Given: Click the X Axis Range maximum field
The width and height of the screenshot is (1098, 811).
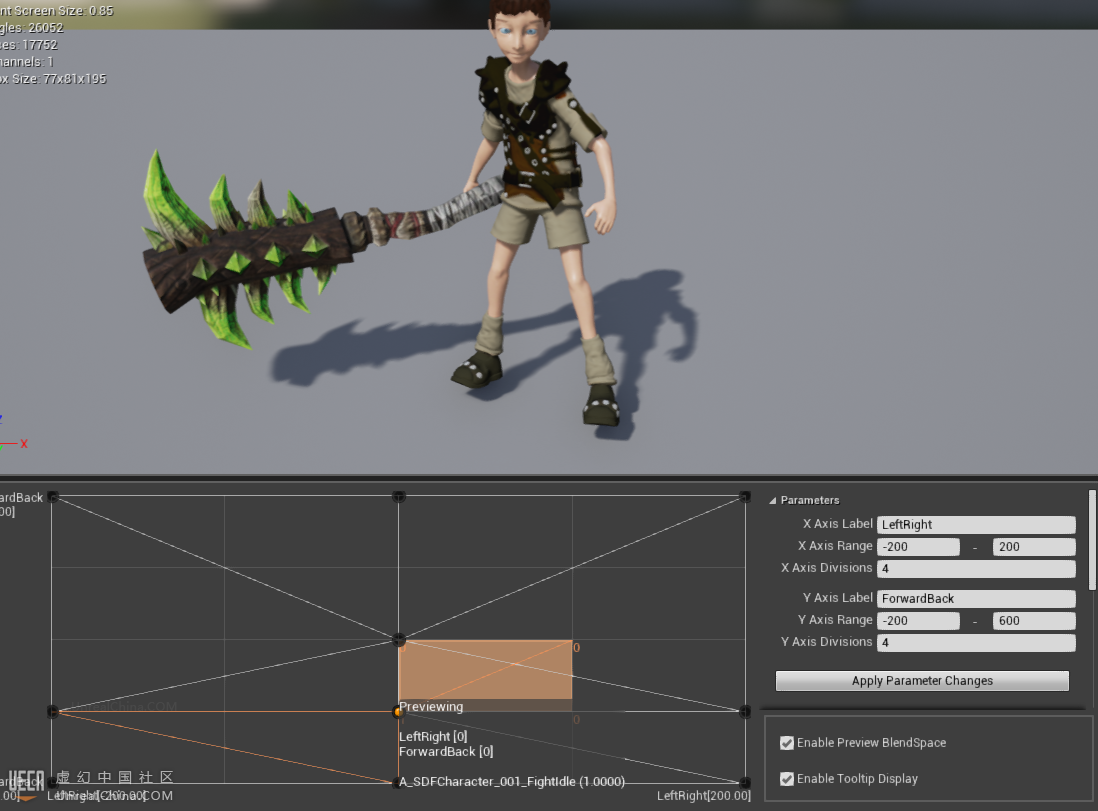Looking at the screenshot, I should click(1033, 547).
